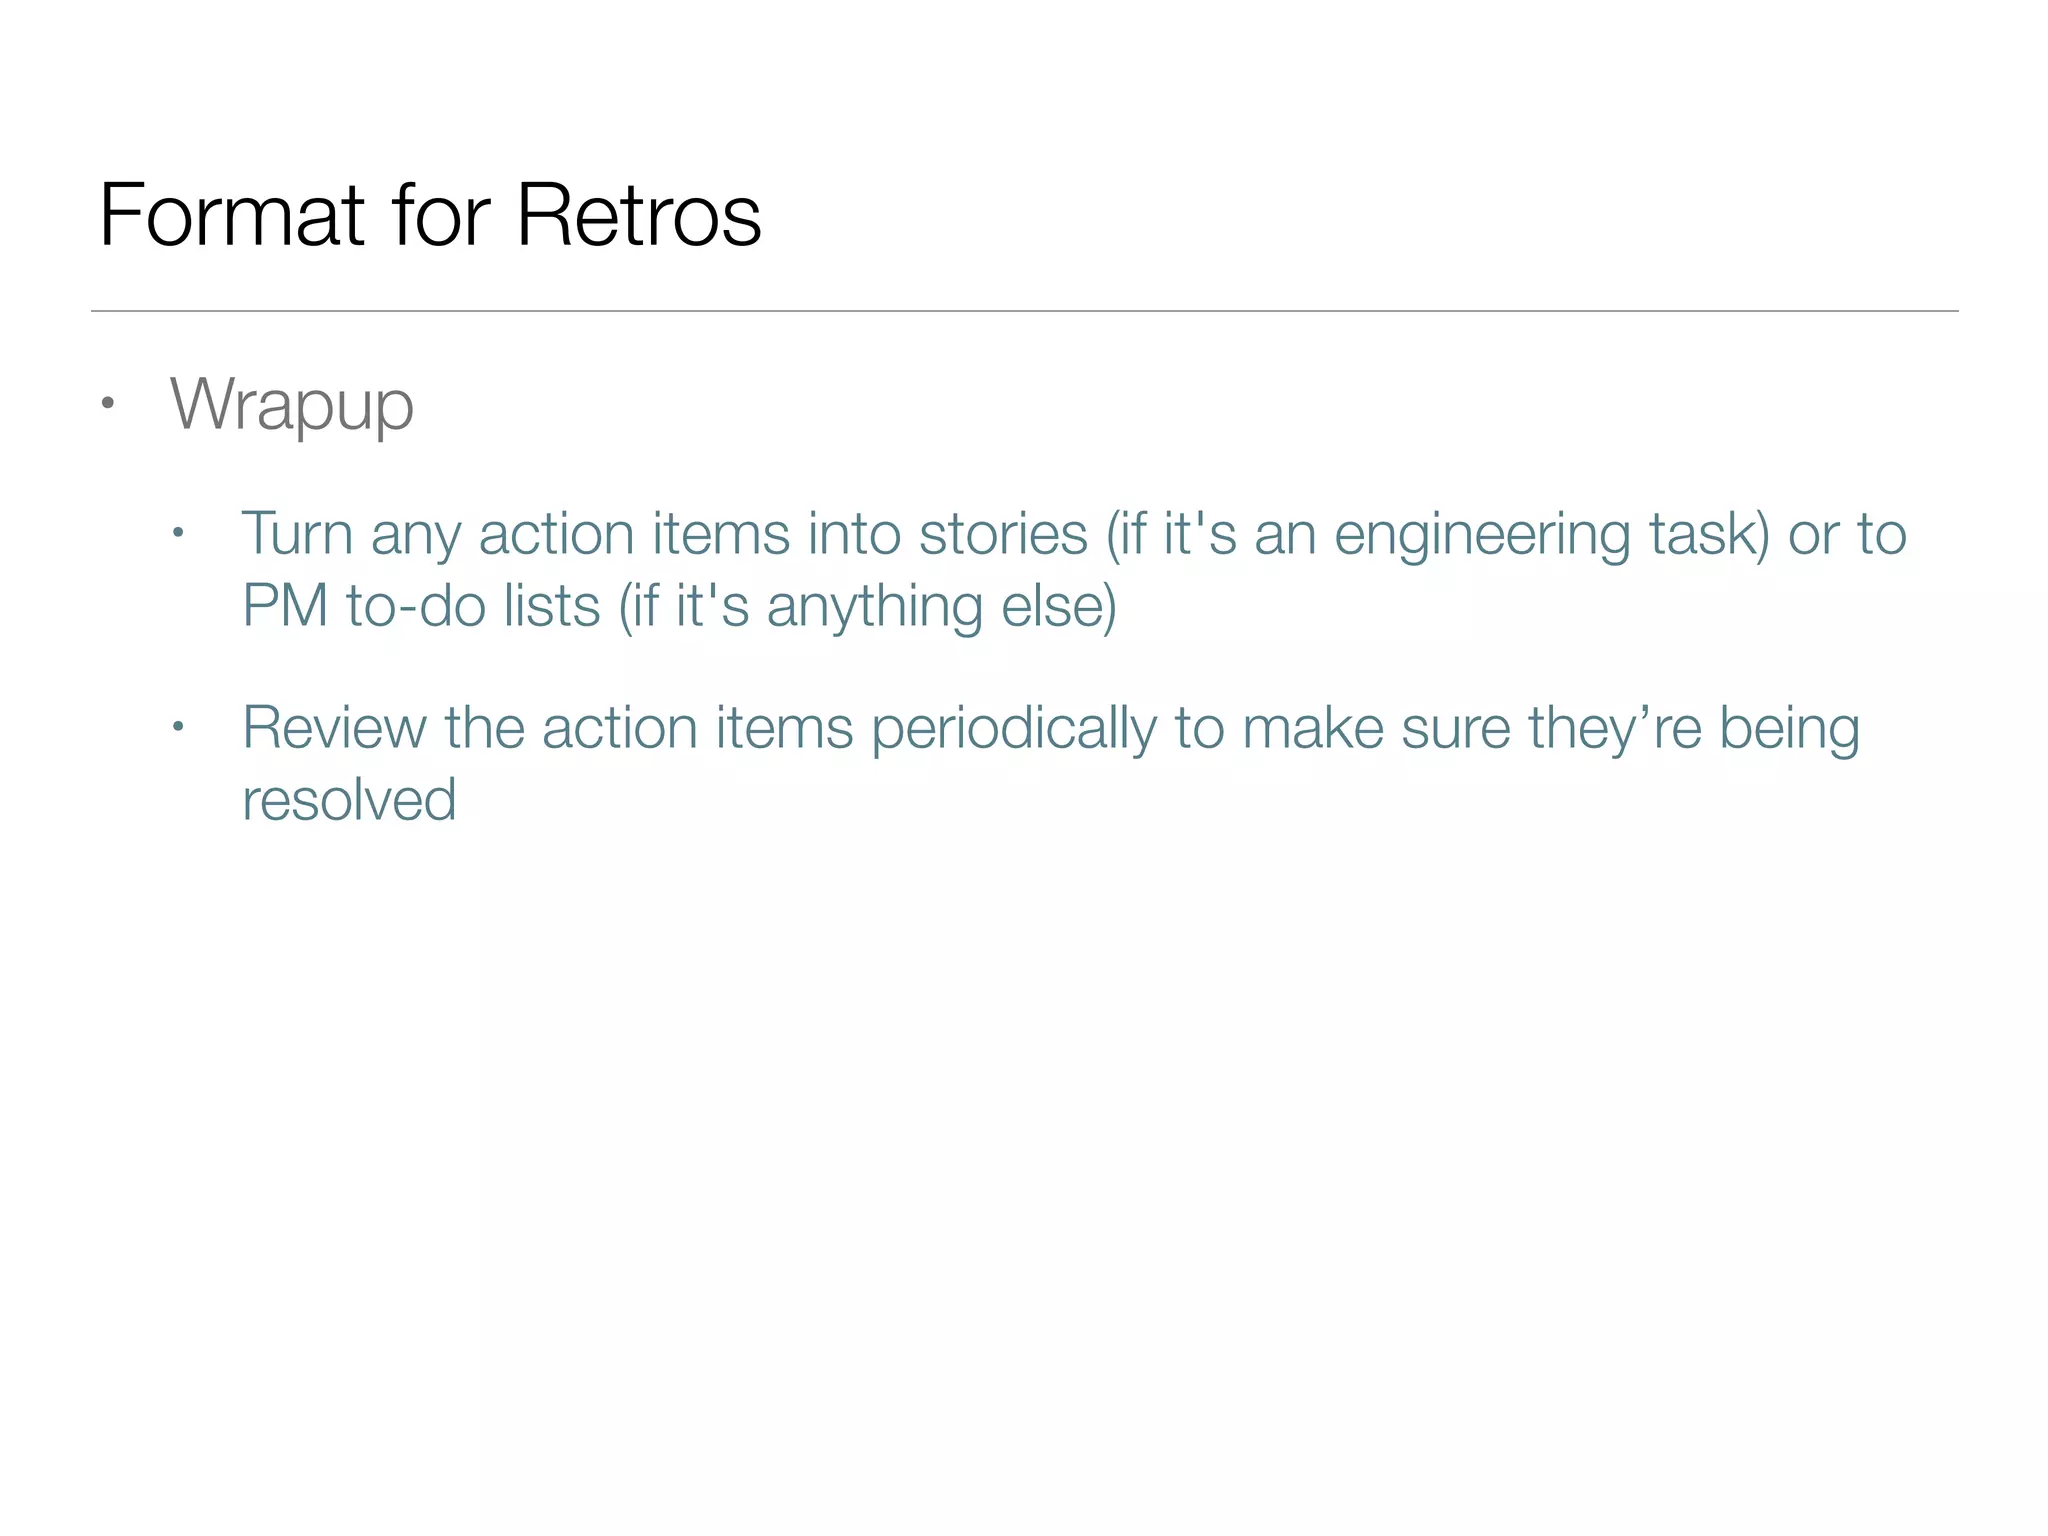Click the bullet dot beside "Wrapup"
The width and height of the screenshot is (2048, 1536).
[108, 405]
